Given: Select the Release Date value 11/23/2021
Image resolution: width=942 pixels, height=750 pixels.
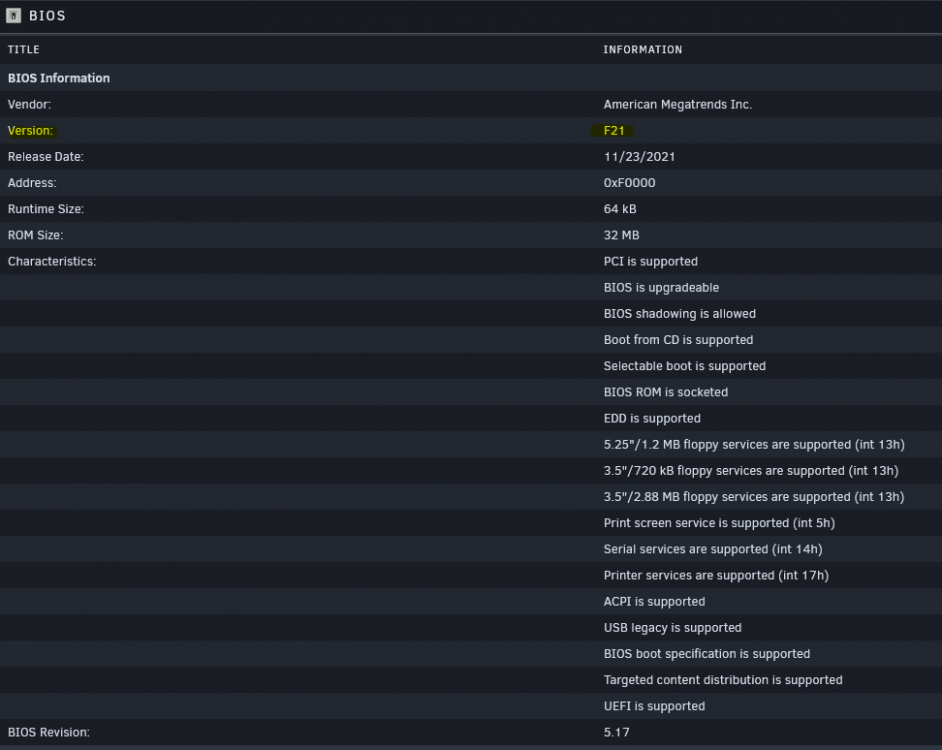Looking at the screenshot, I should click(639, 157).
